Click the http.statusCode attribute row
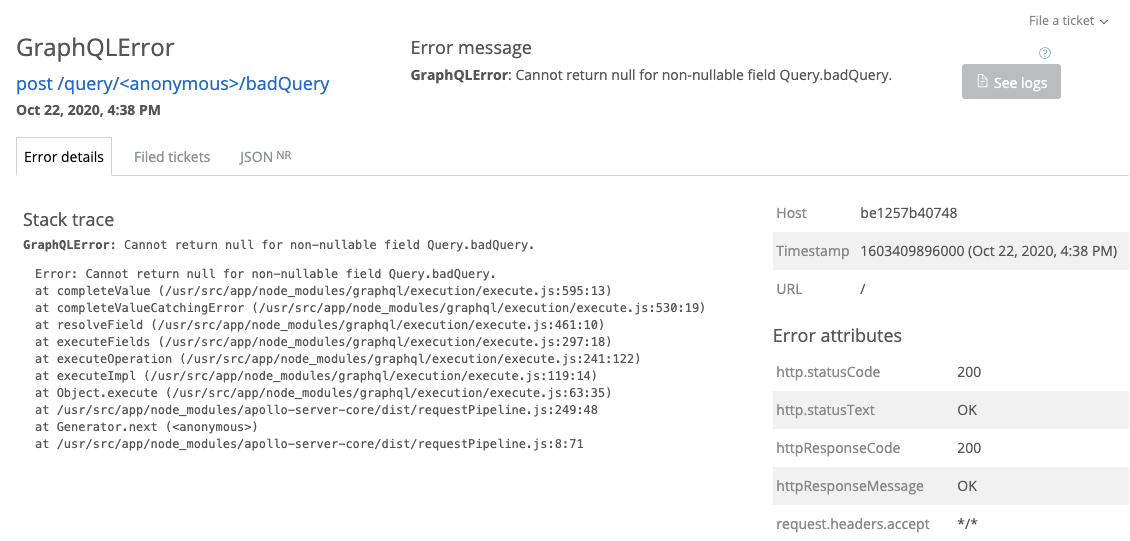This screenshot has height=541, width=1130. point(951,372)
